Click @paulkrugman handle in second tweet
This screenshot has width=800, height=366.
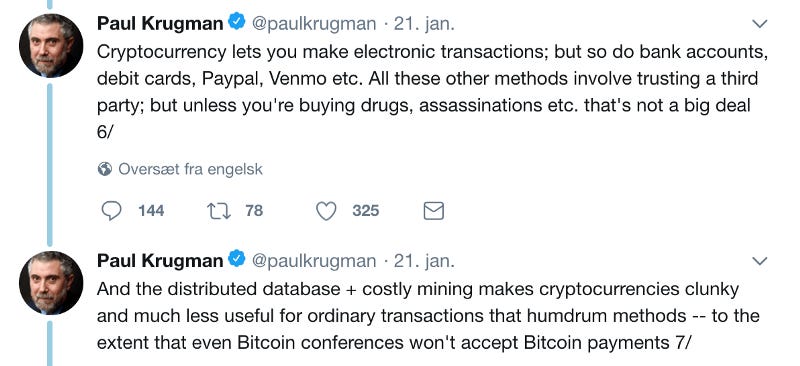tap(314, 261)
